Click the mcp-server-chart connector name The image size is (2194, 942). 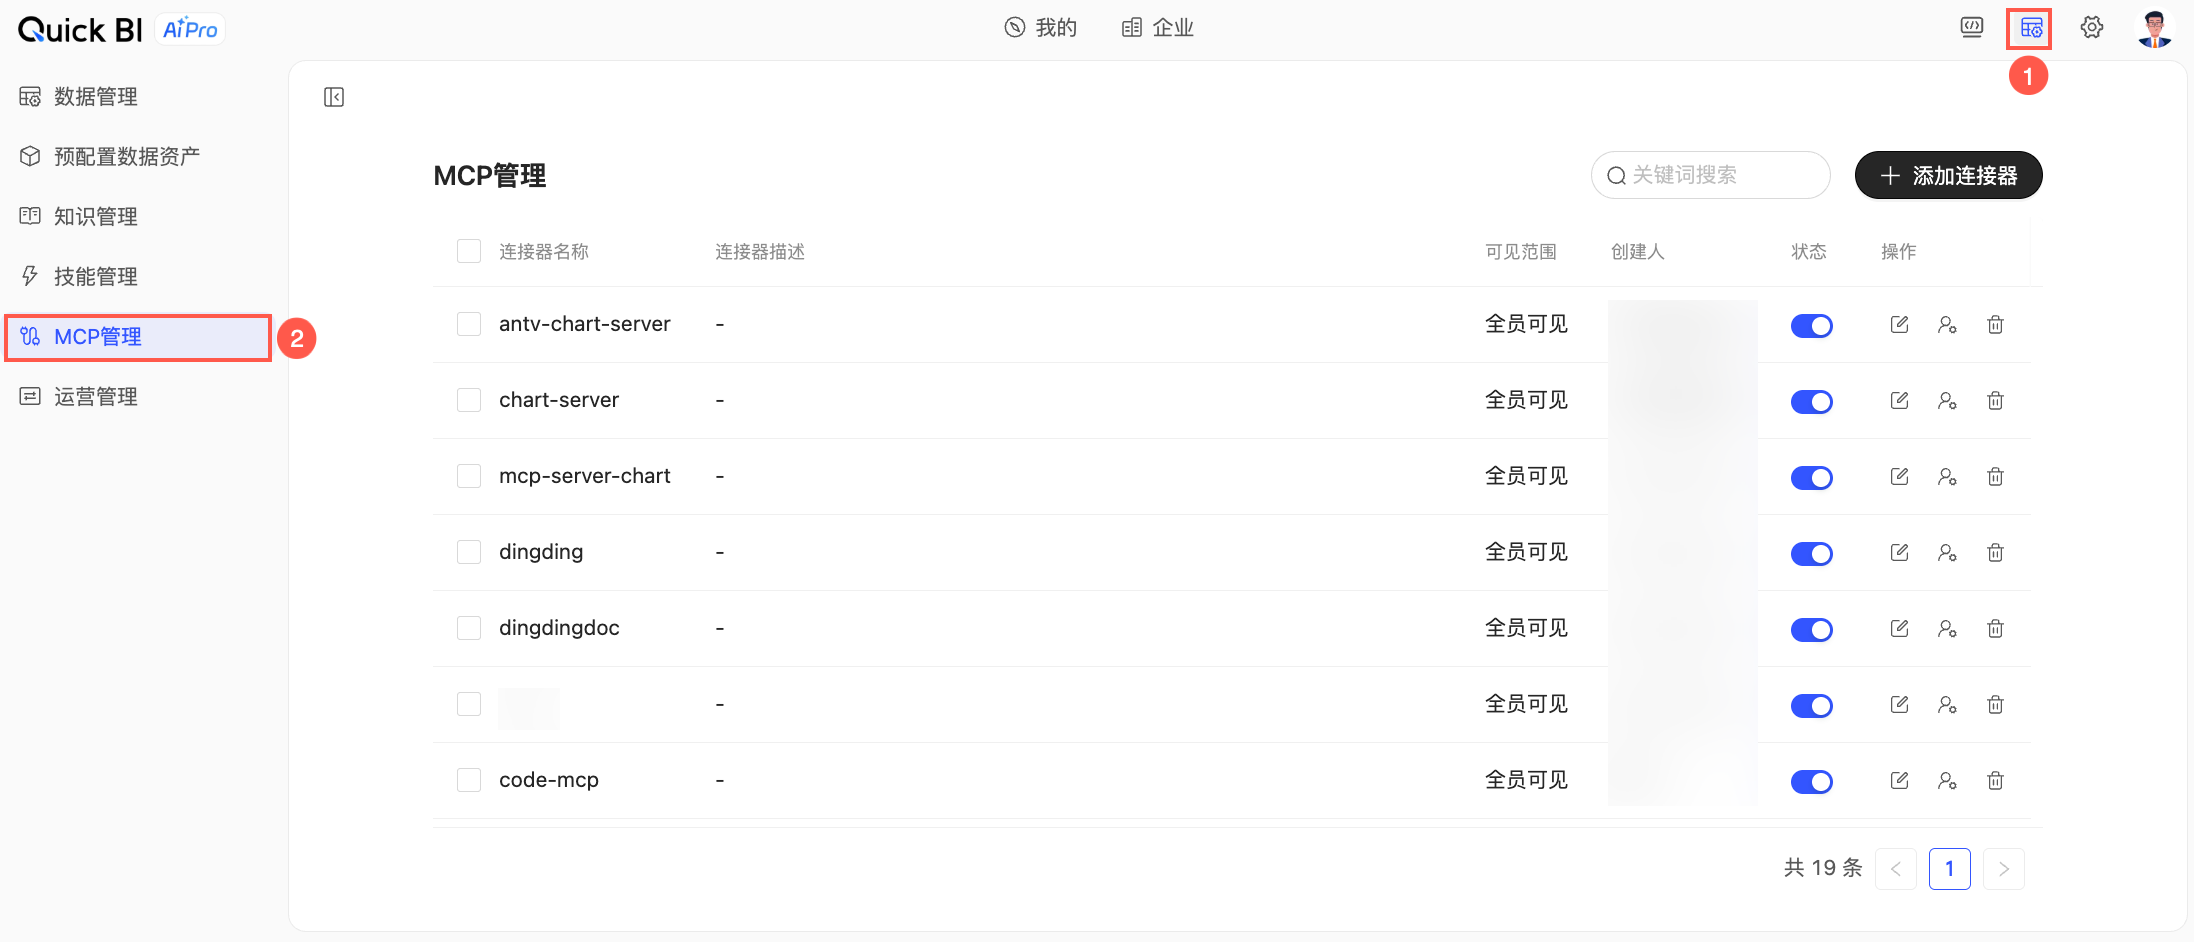585,476
